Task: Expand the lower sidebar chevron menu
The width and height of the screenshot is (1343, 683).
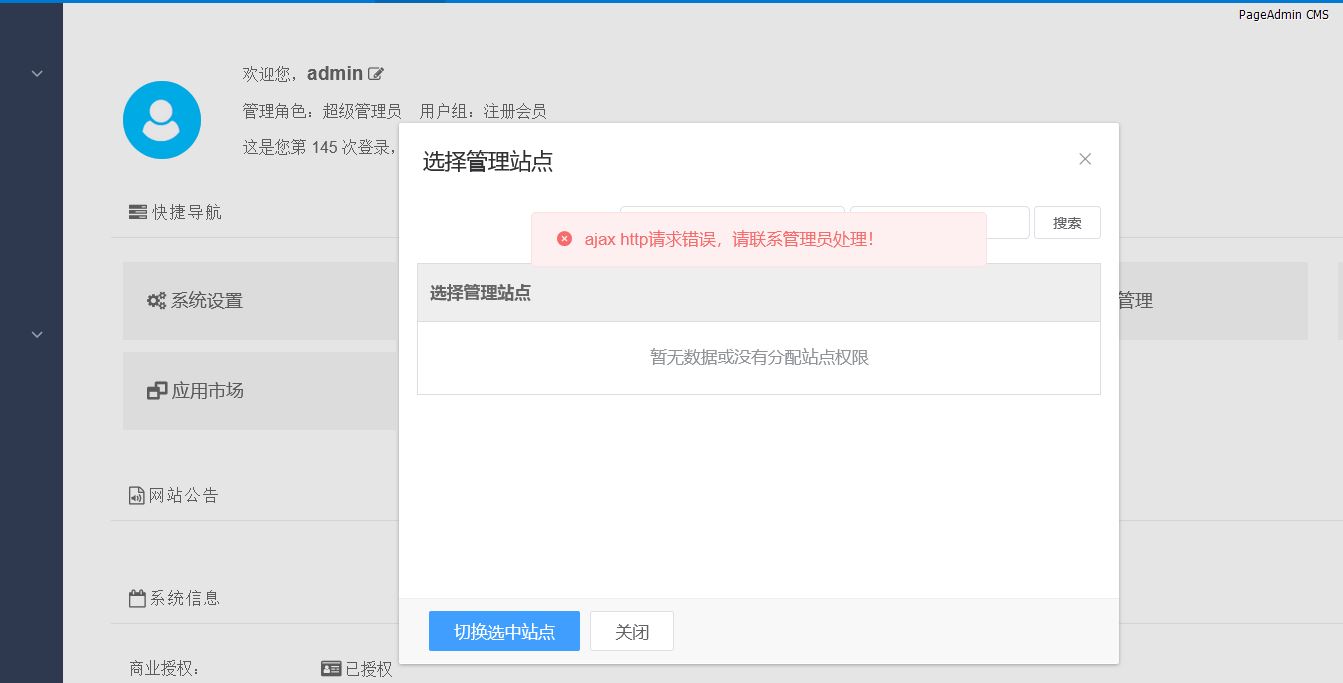Action: click(x=37, y=334)
